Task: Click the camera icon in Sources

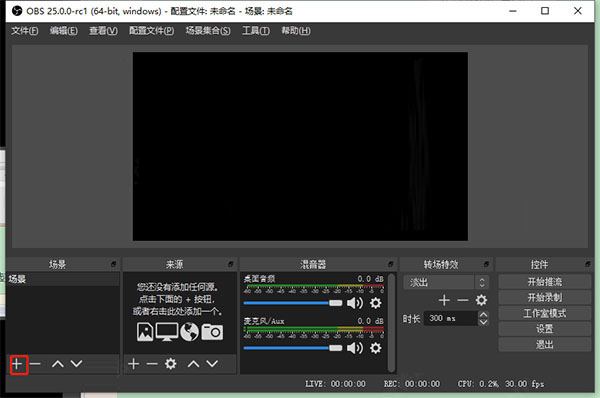Action: point(212,332)
